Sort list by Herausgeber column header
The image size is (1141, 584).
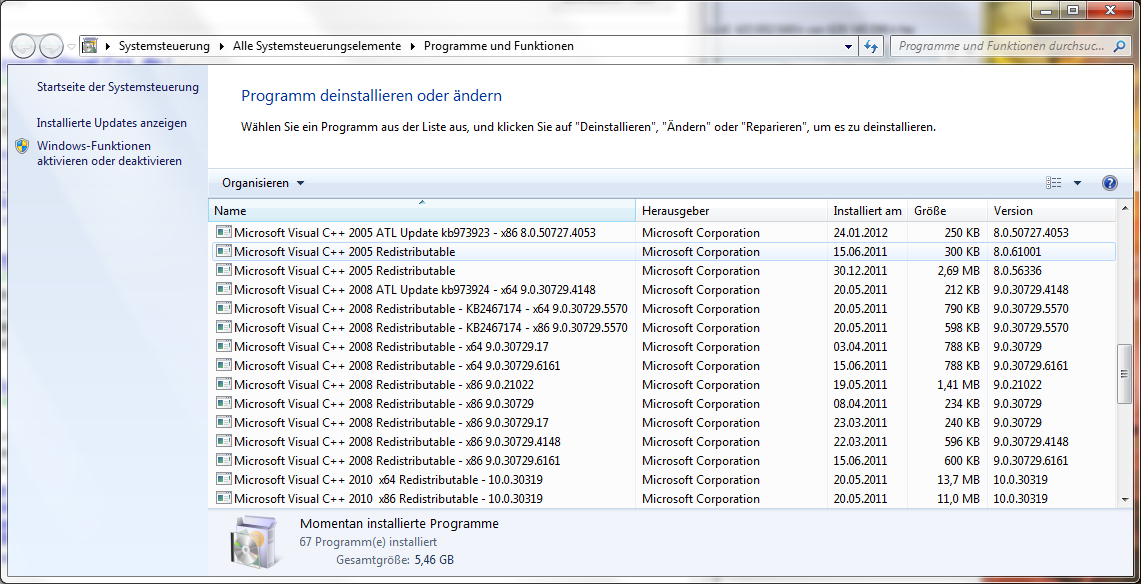pos(731,211)
